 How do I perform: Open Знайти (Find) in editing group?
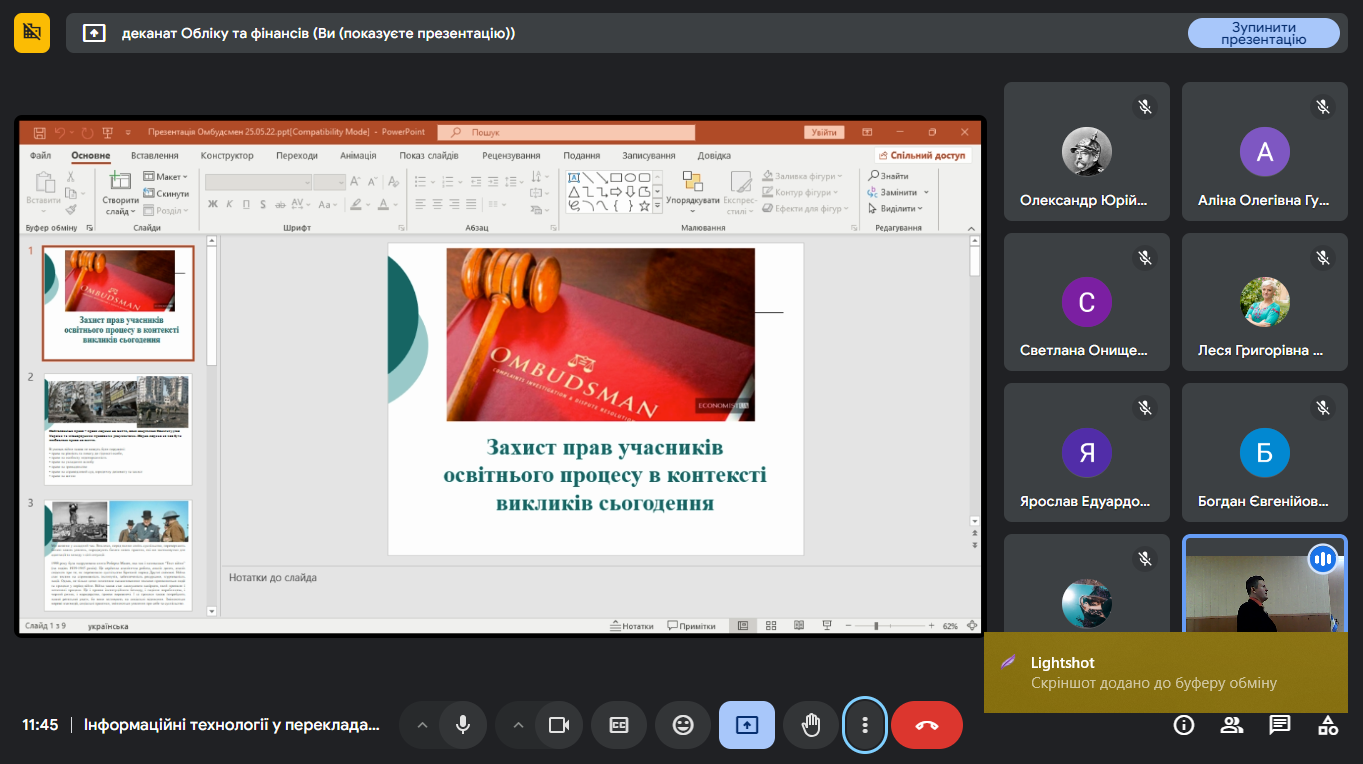pyautogui.click(x=887, y=176)
